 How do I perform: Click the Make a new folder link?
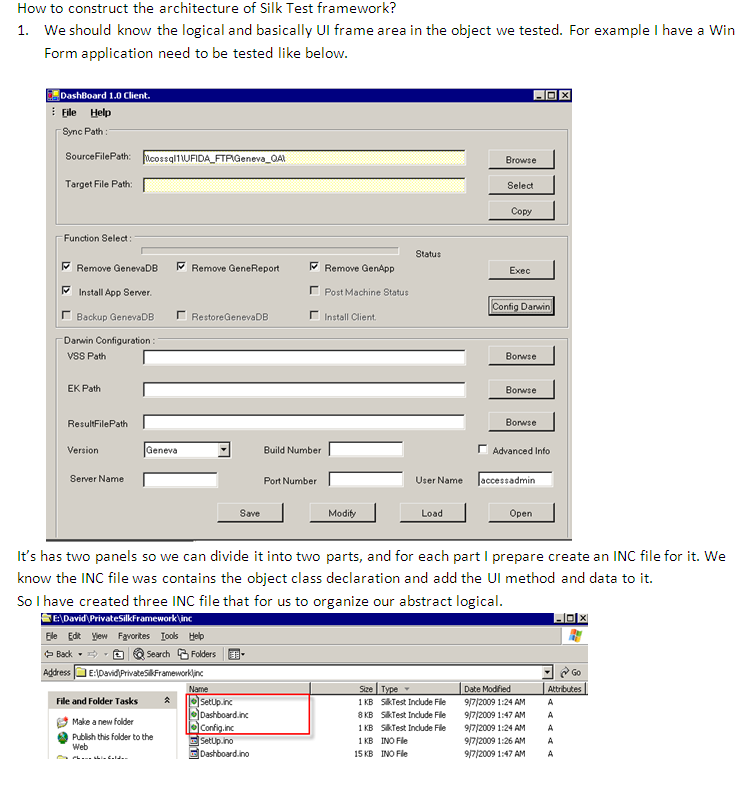tap(103, 722)
